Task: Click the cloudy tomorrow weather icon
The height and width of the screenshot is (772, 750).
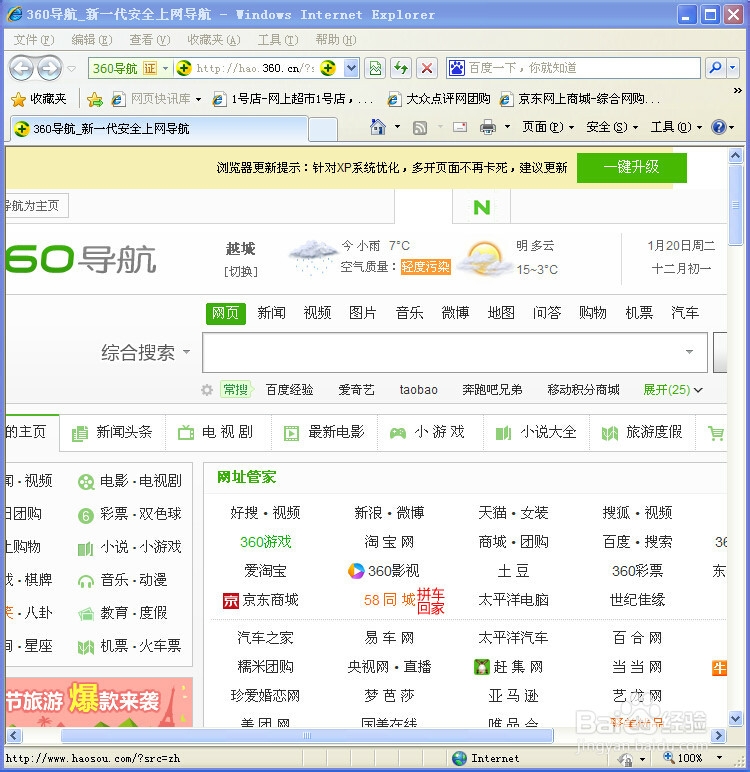Action: tap(485, 258)
